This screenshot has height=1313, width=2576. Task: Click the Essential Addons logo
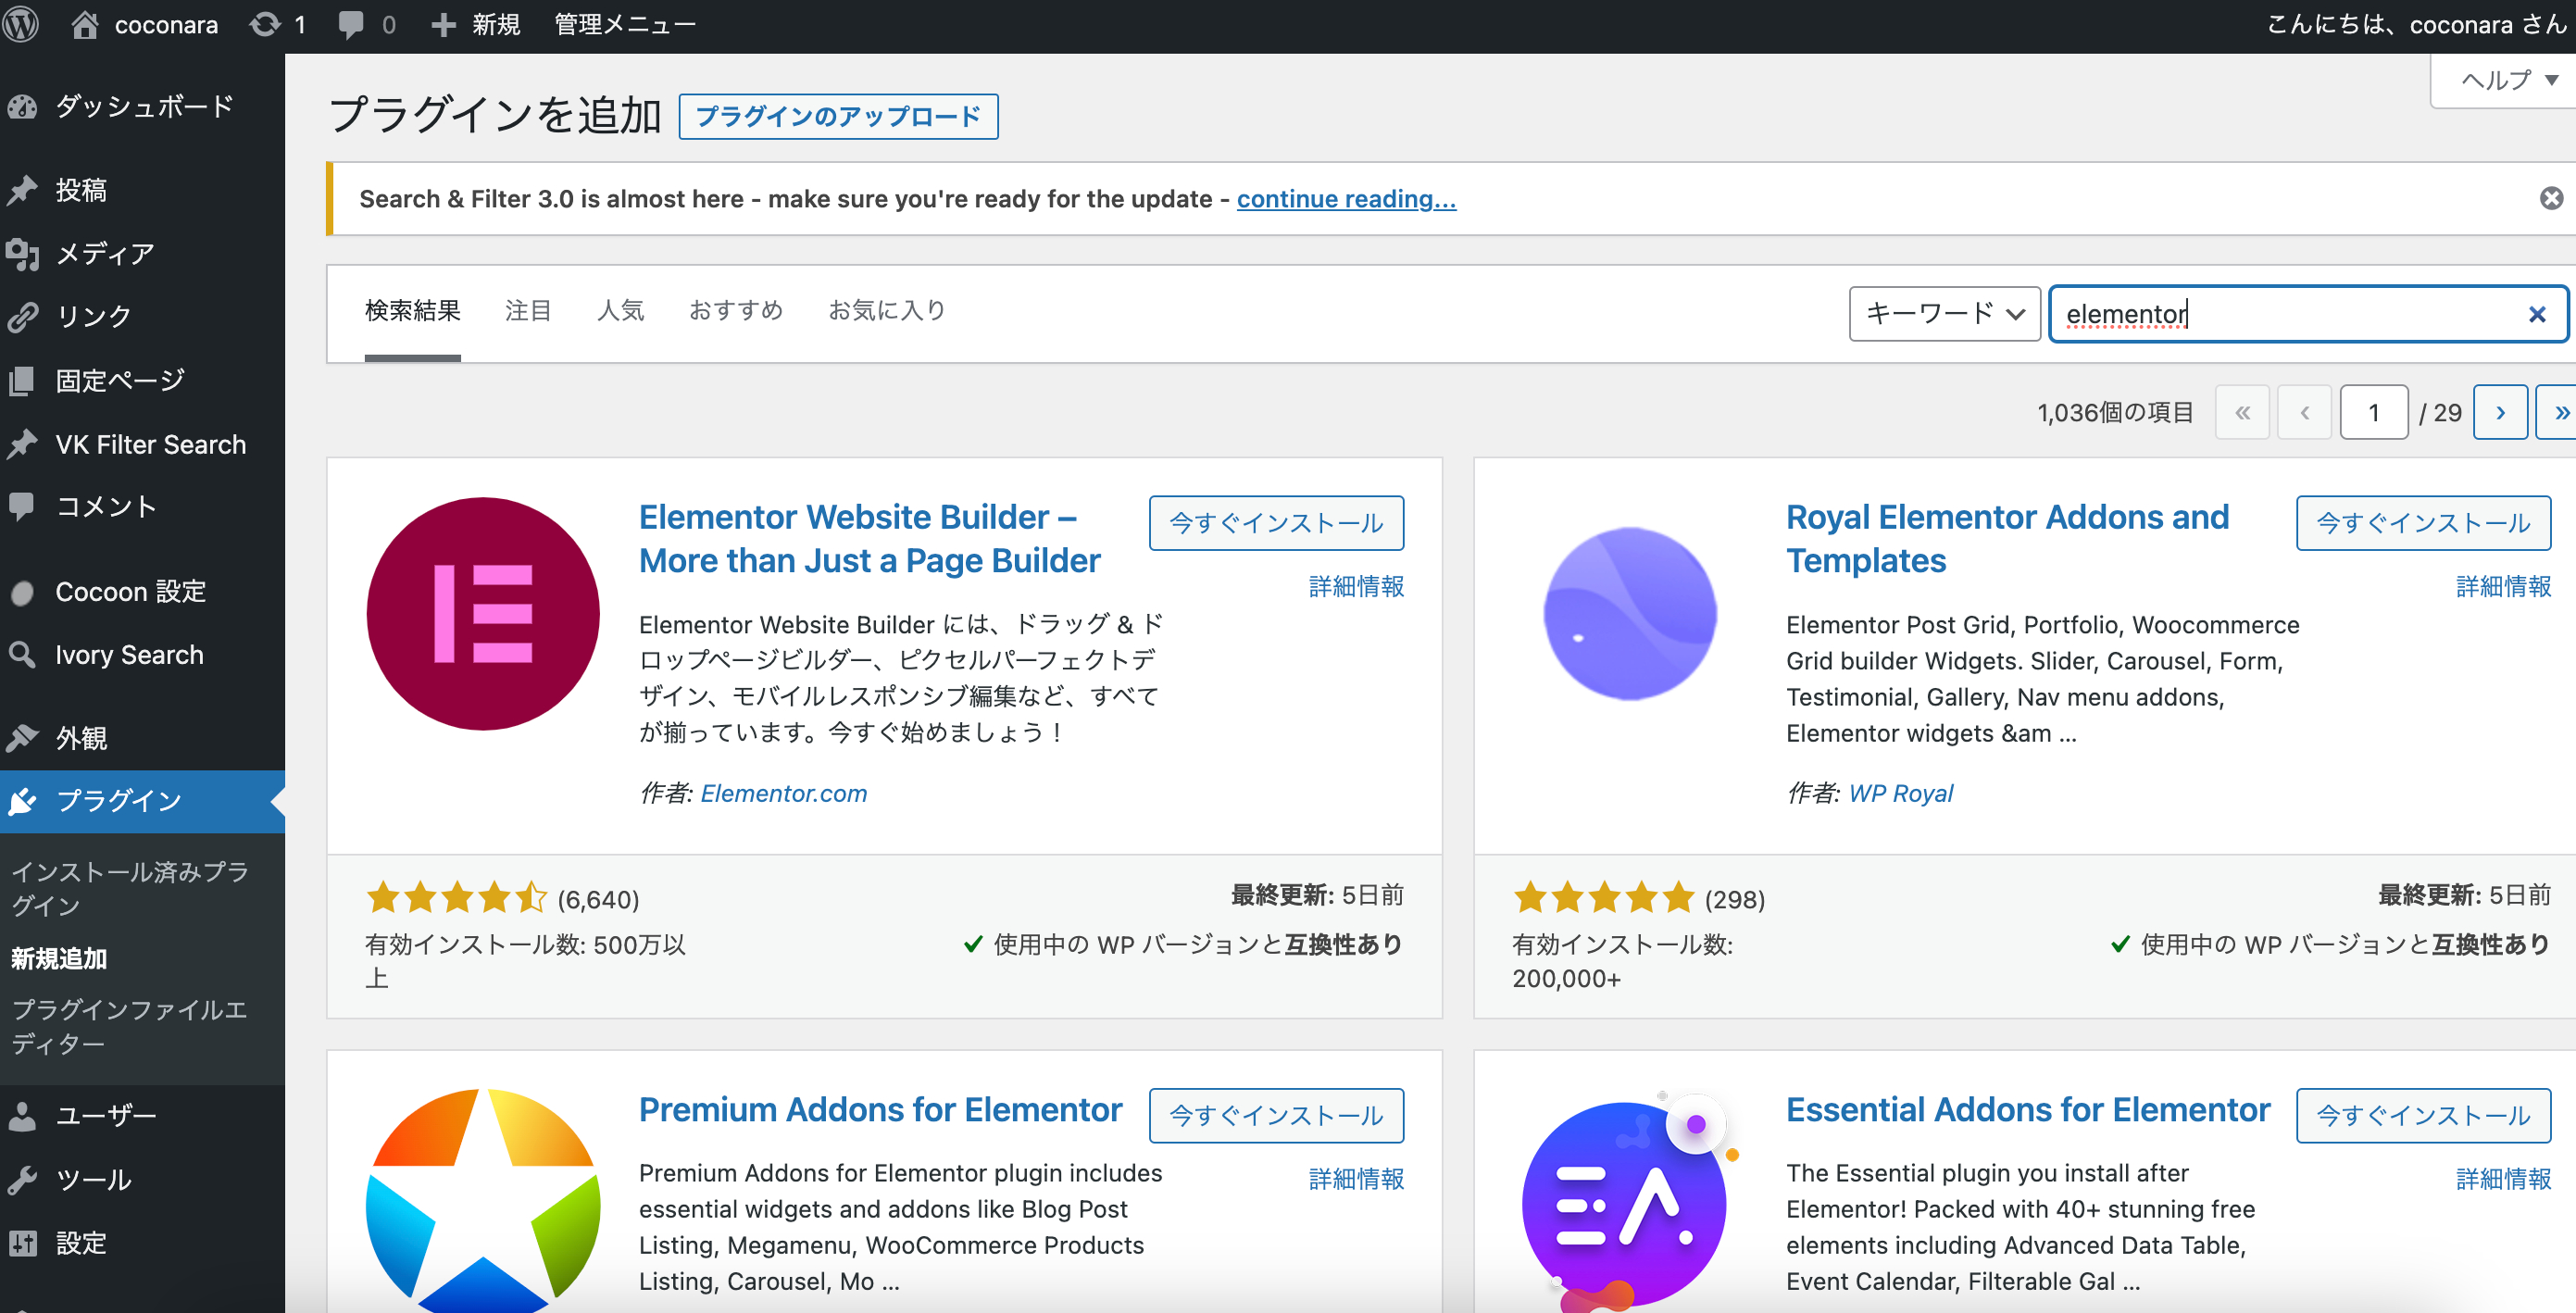click(x=1630, y=1200)
